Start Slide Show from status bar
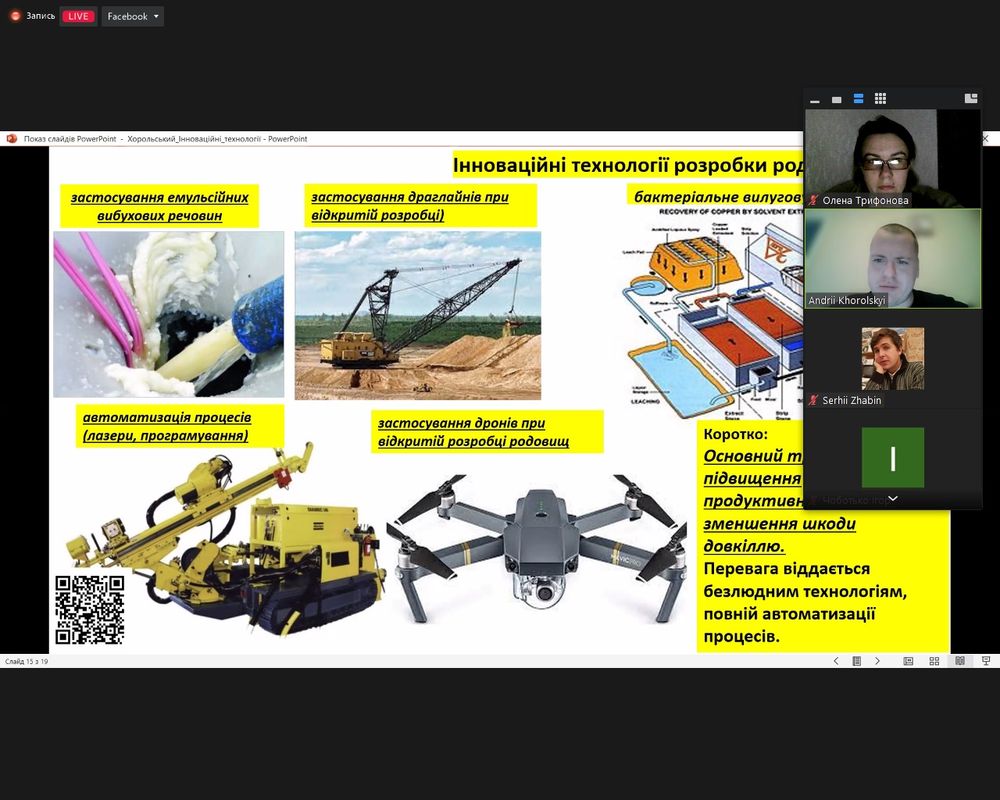This screenshot has height=800, width=1000. 986,661
